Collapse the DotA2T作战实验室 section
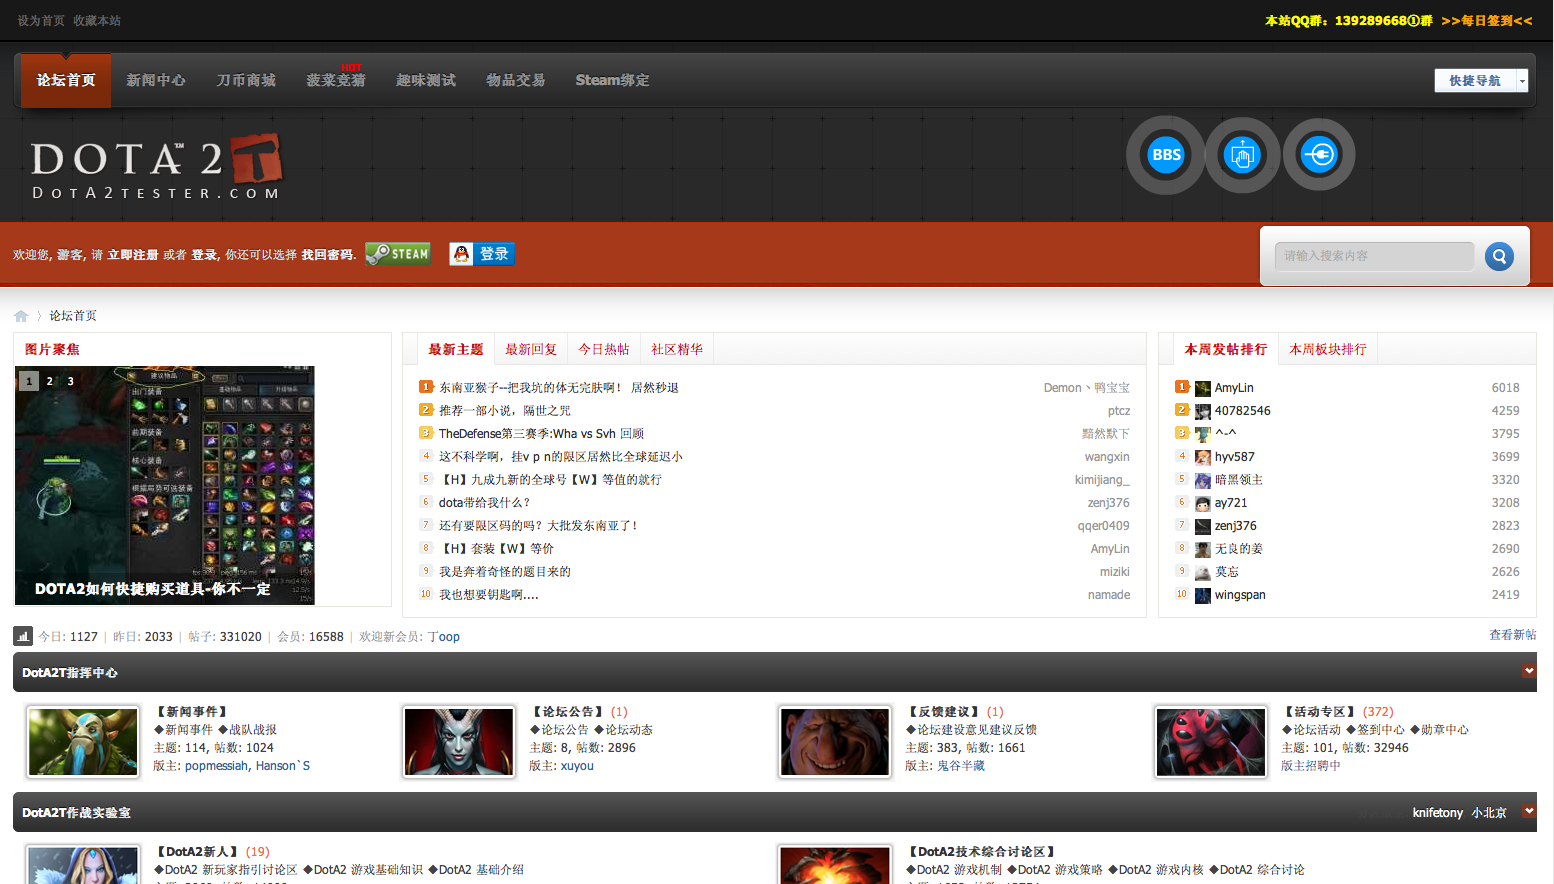Viewport: 1554px width, 884px height. (1529, 811)
